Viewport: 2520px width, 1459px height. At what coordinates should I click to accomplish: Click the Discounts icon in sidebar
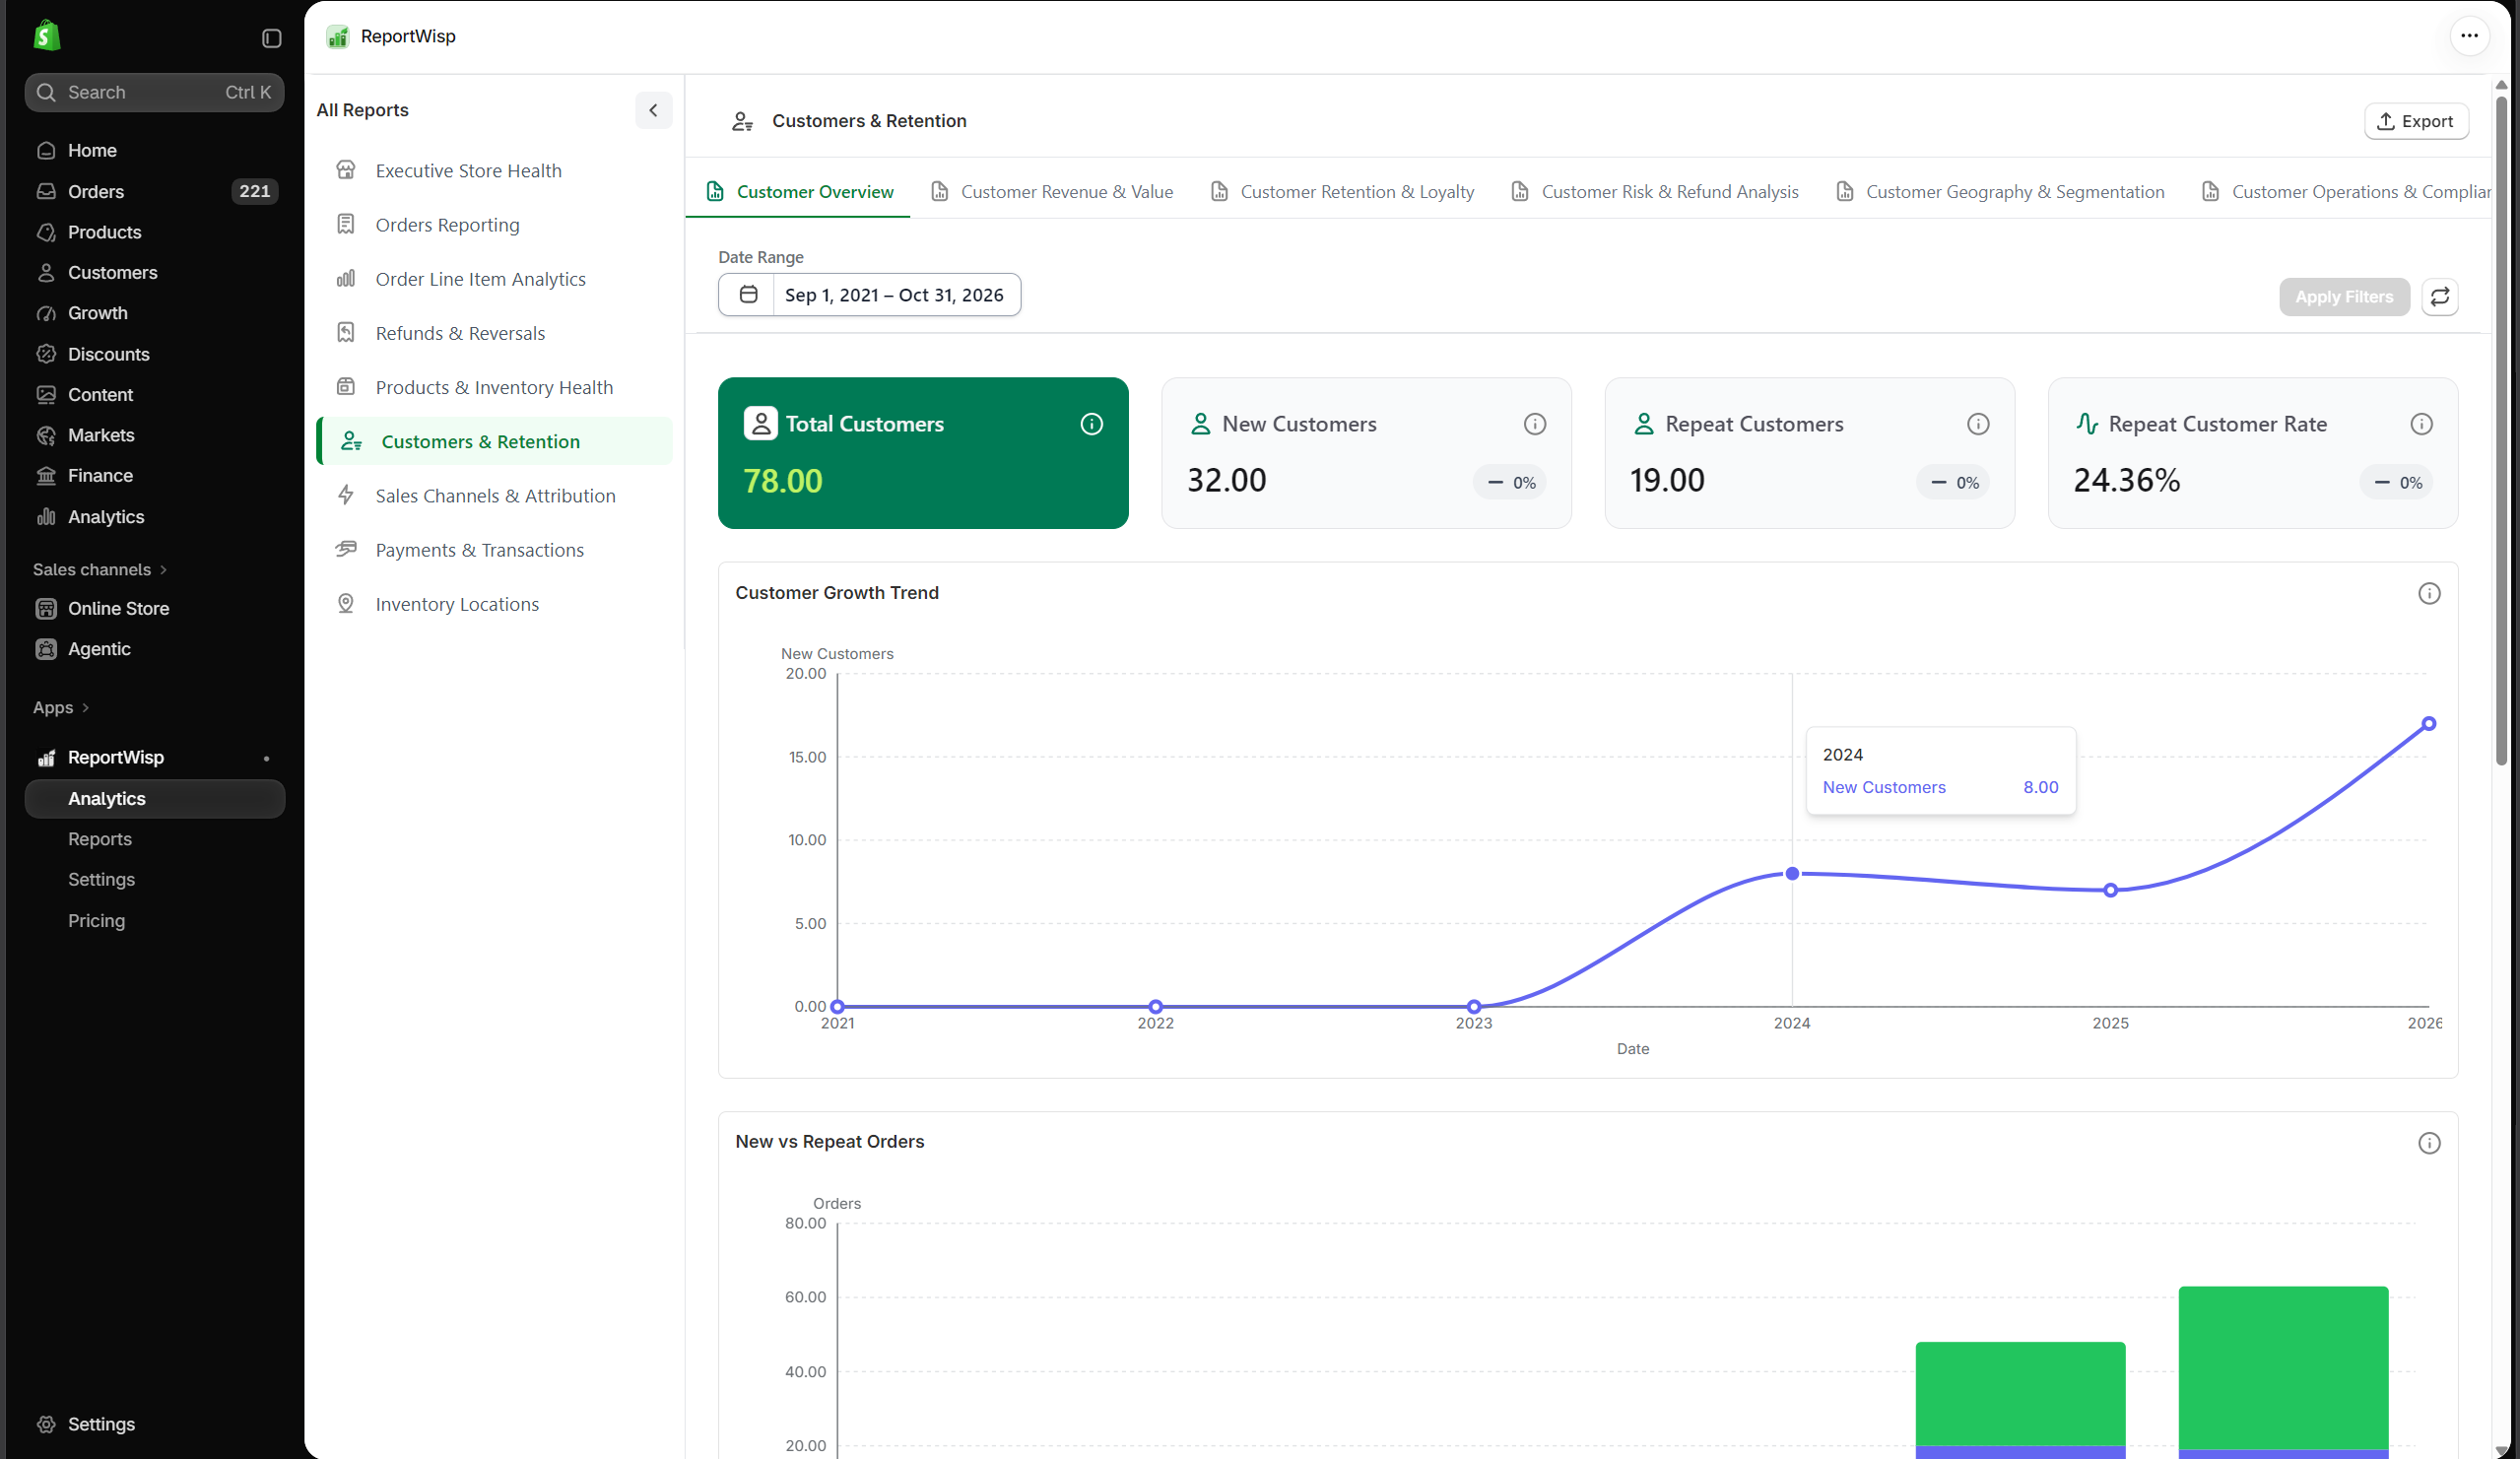pyautogui.click(x=46, y=354)
